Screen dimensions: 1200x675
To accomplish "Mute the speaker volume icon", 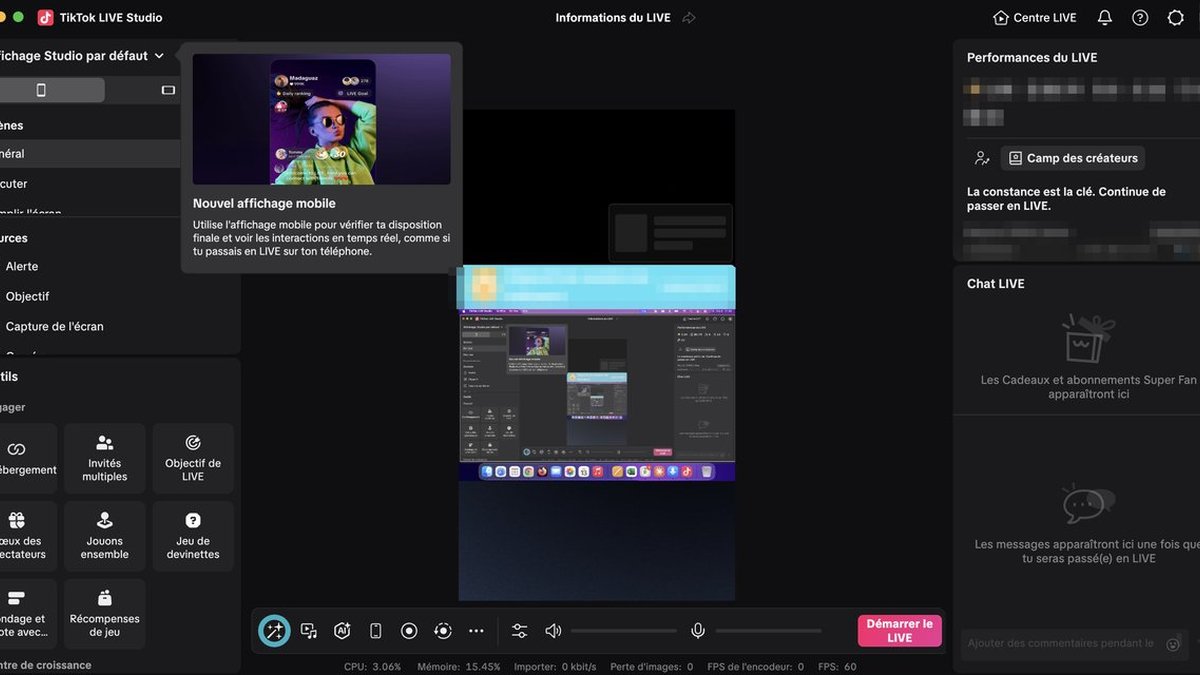I will coord(553,631).
